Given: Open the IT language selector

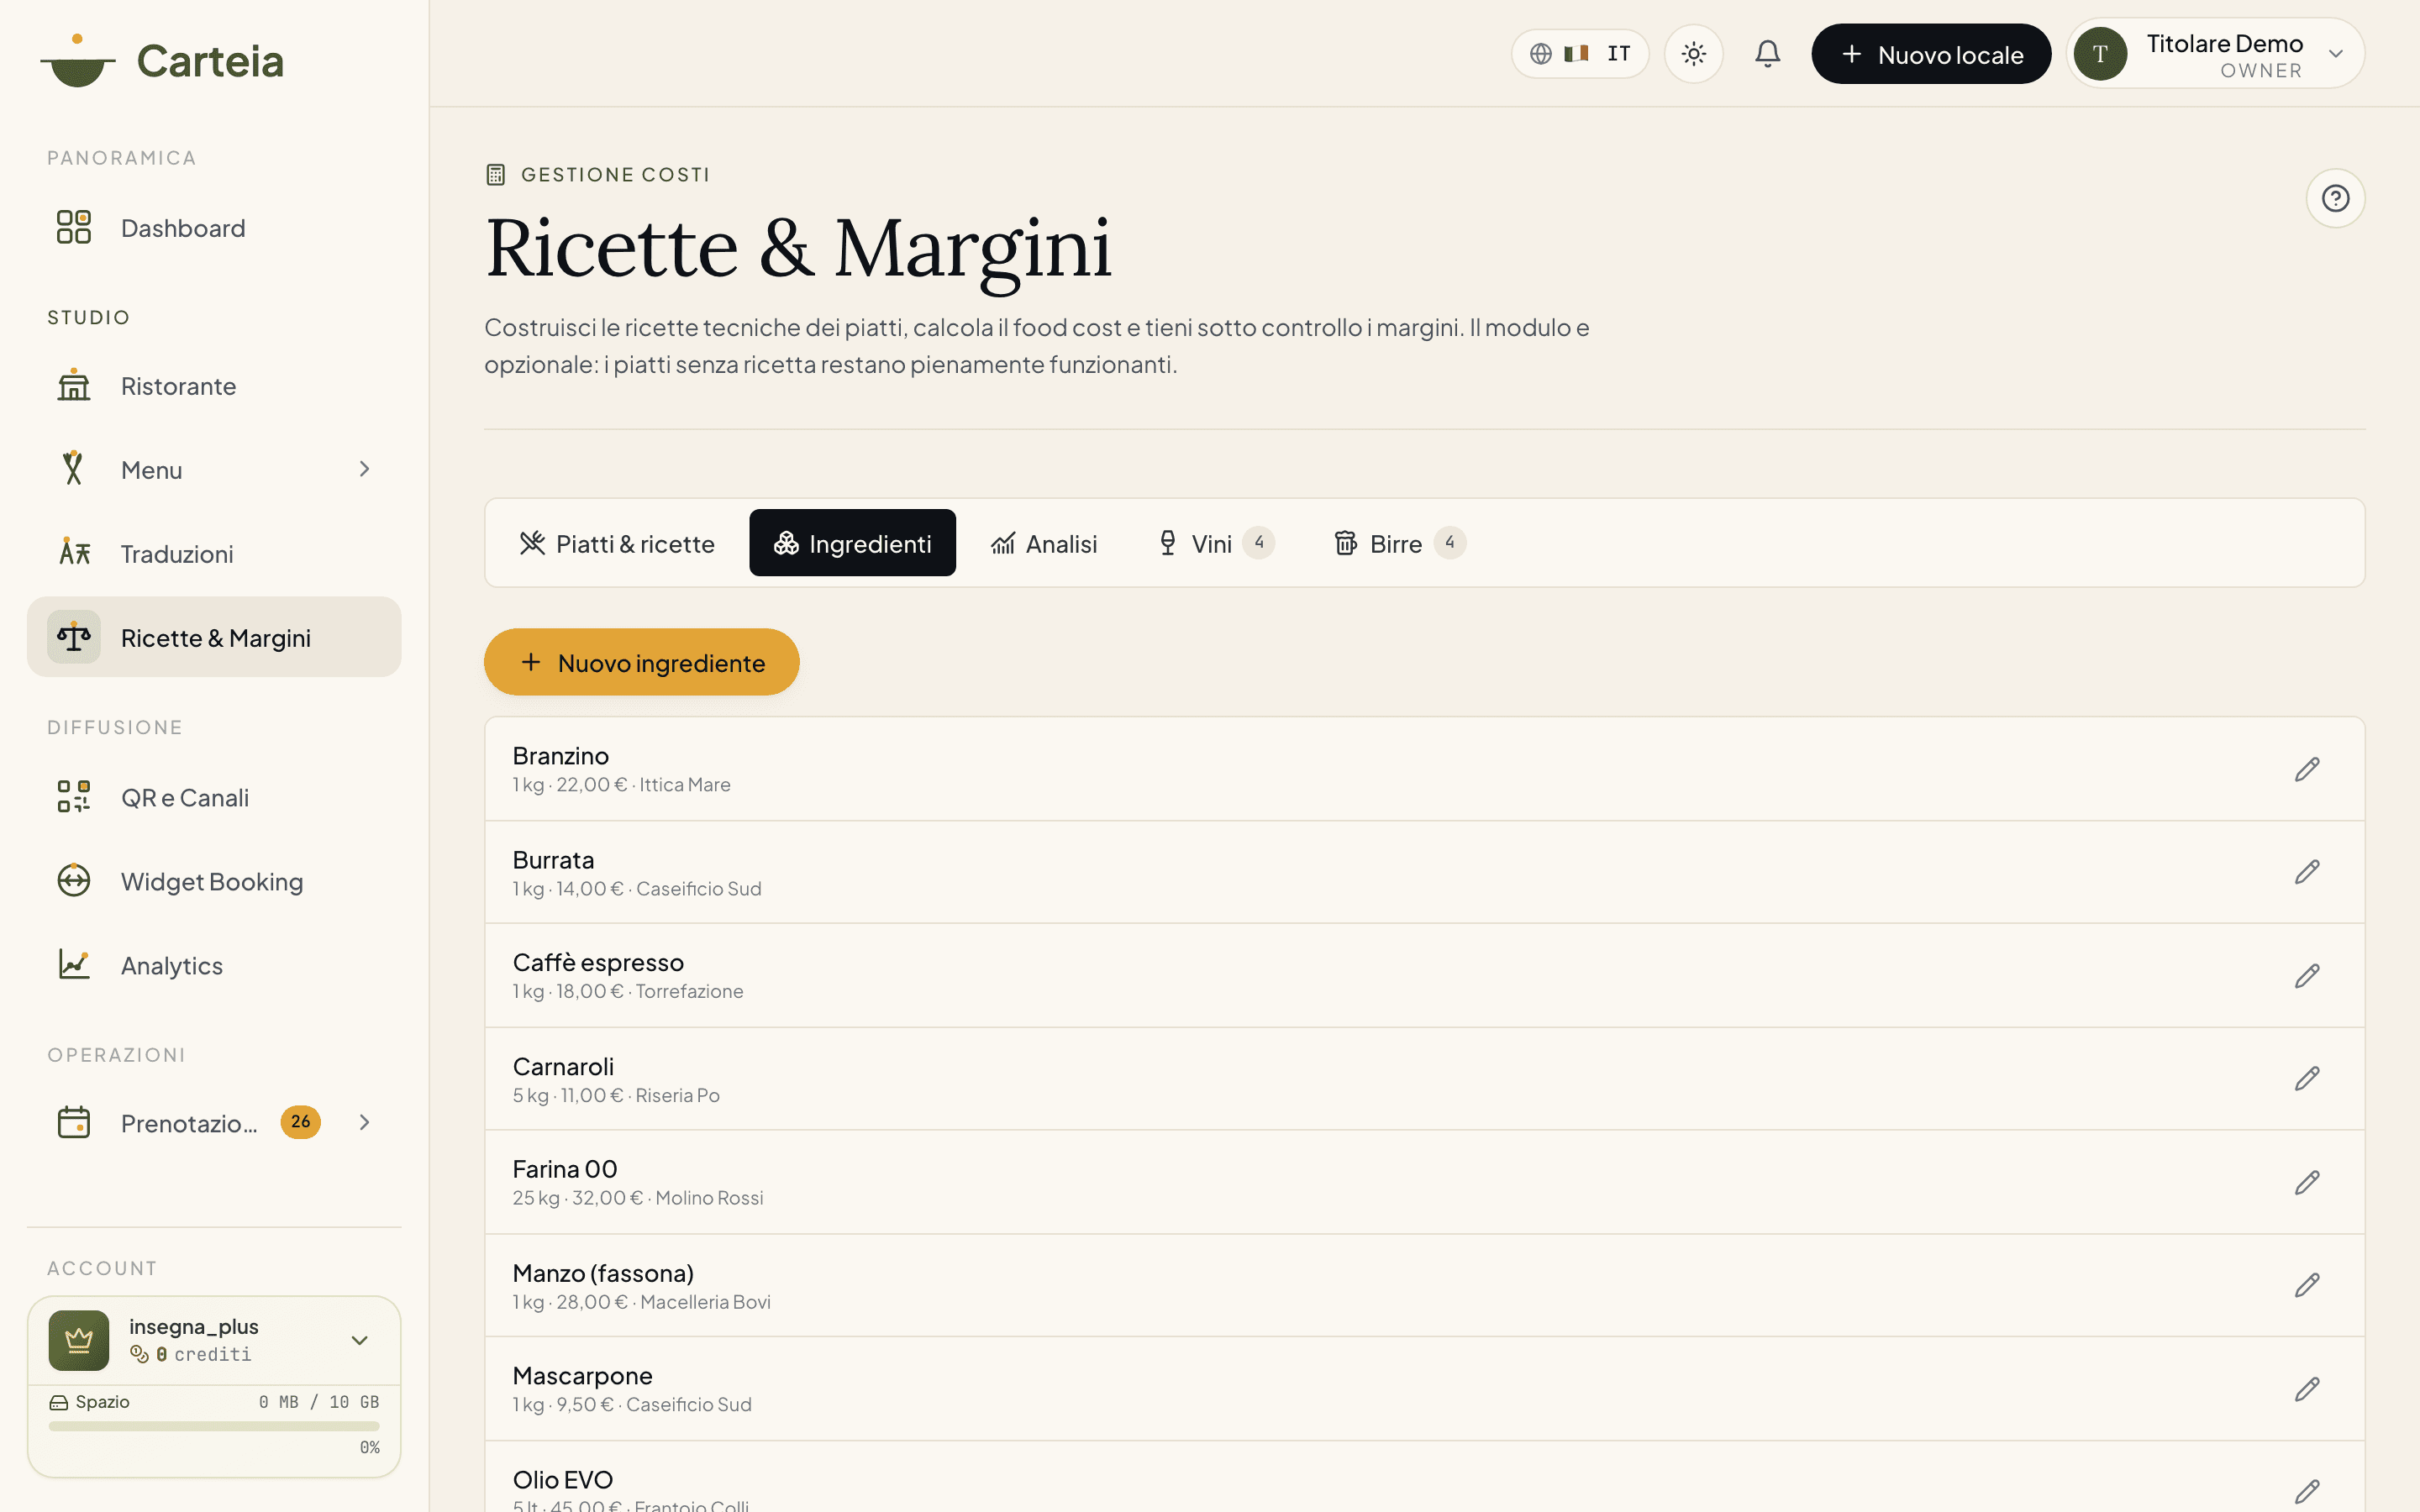Looking at the screenshot, I should (1580, 54).
